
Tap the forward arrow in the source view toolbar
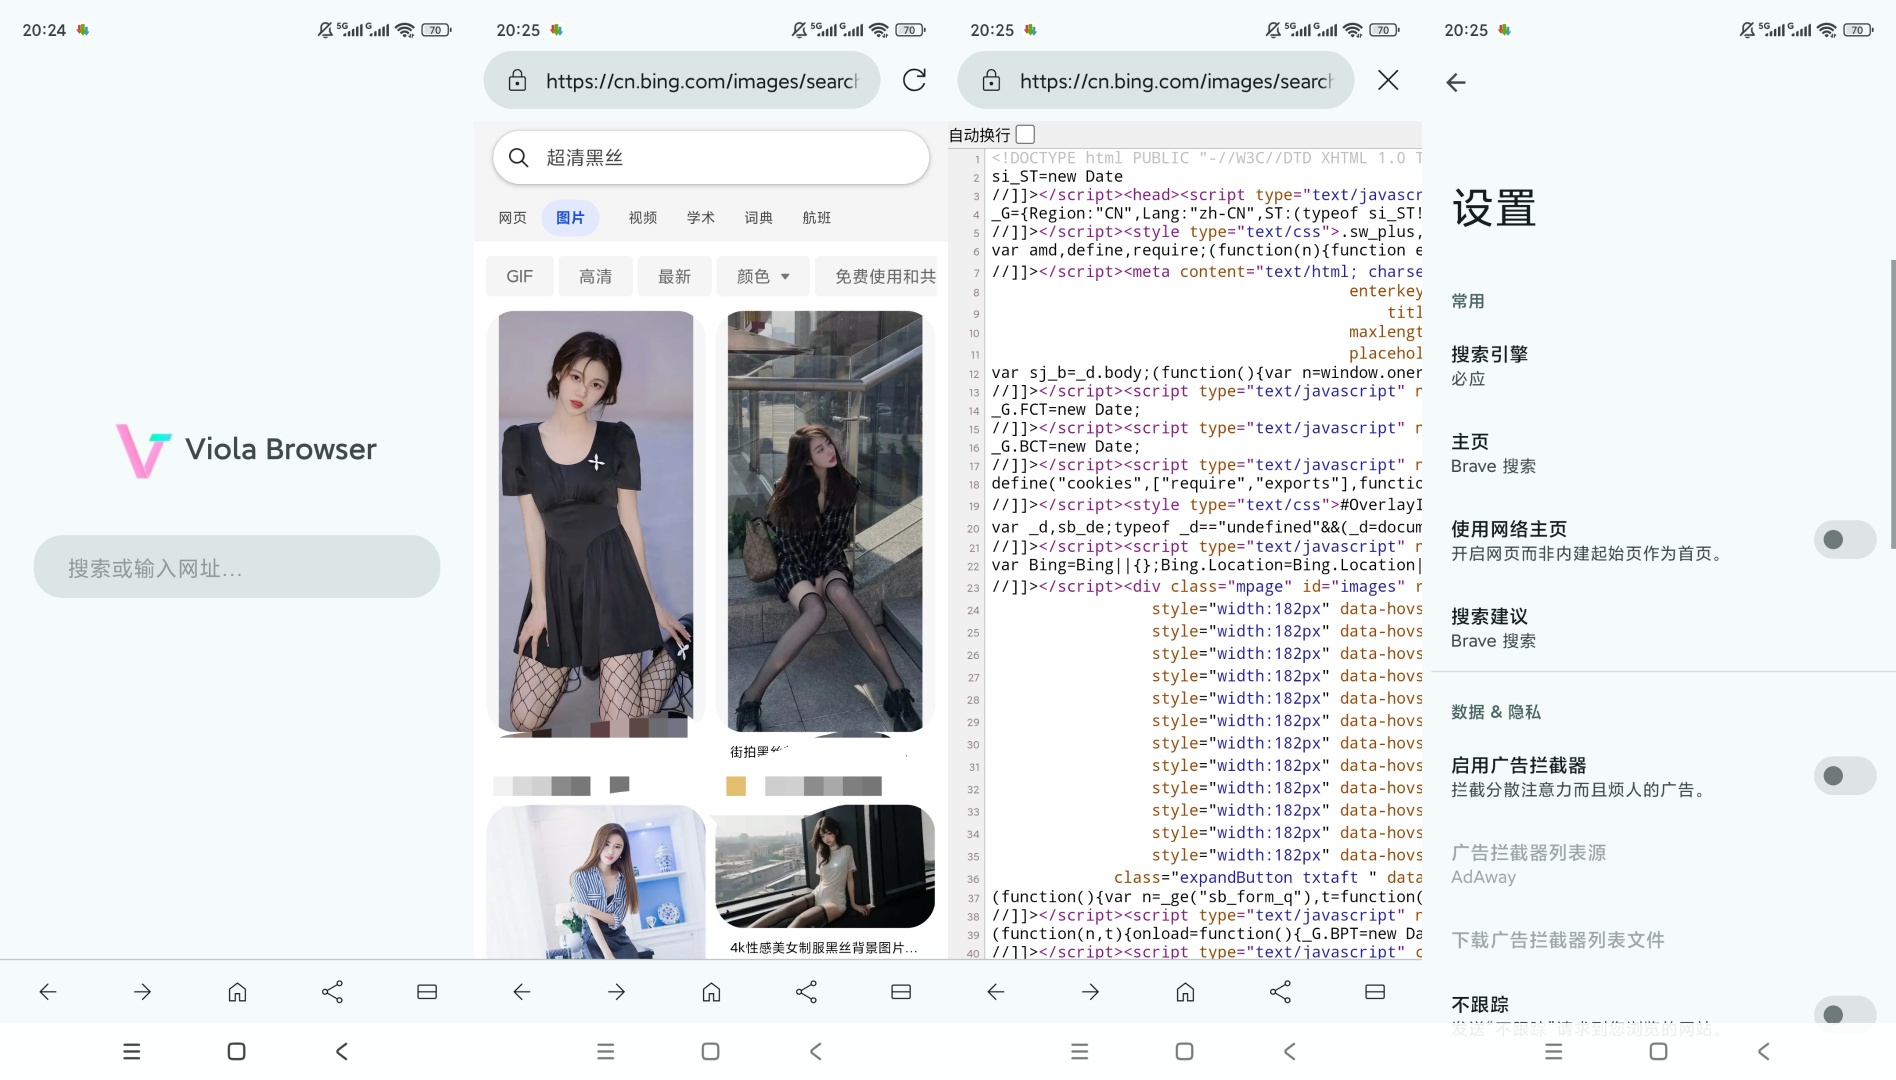pyautogui.click(x=1090, y=992)
